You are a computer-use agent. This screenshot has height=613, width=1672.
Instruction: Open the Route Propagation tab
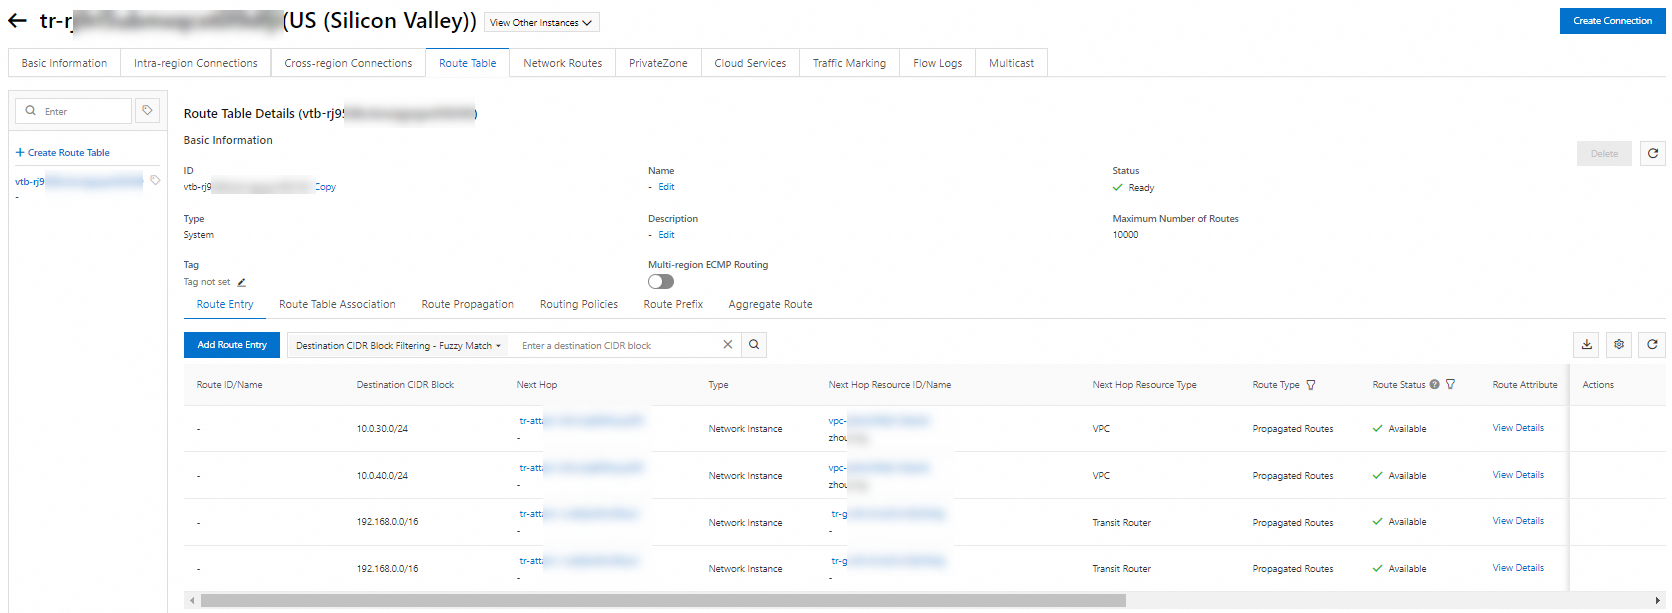[467, 304]
